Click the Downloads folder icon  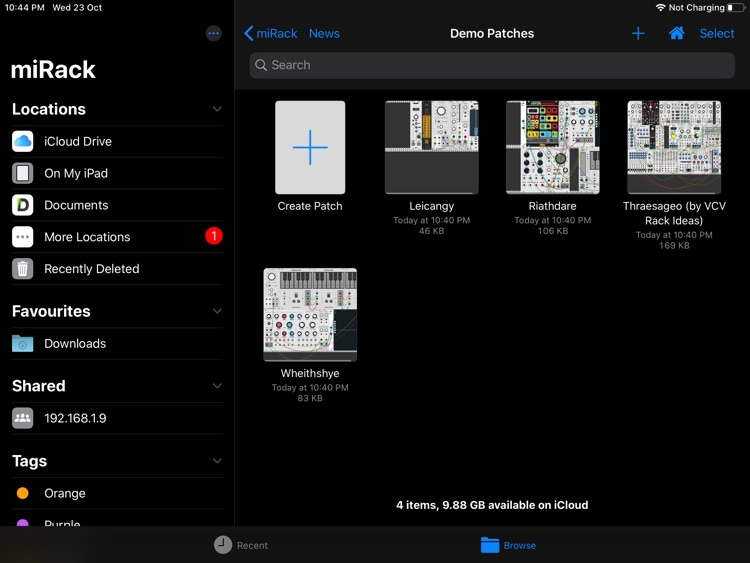[x=22, y=343]
